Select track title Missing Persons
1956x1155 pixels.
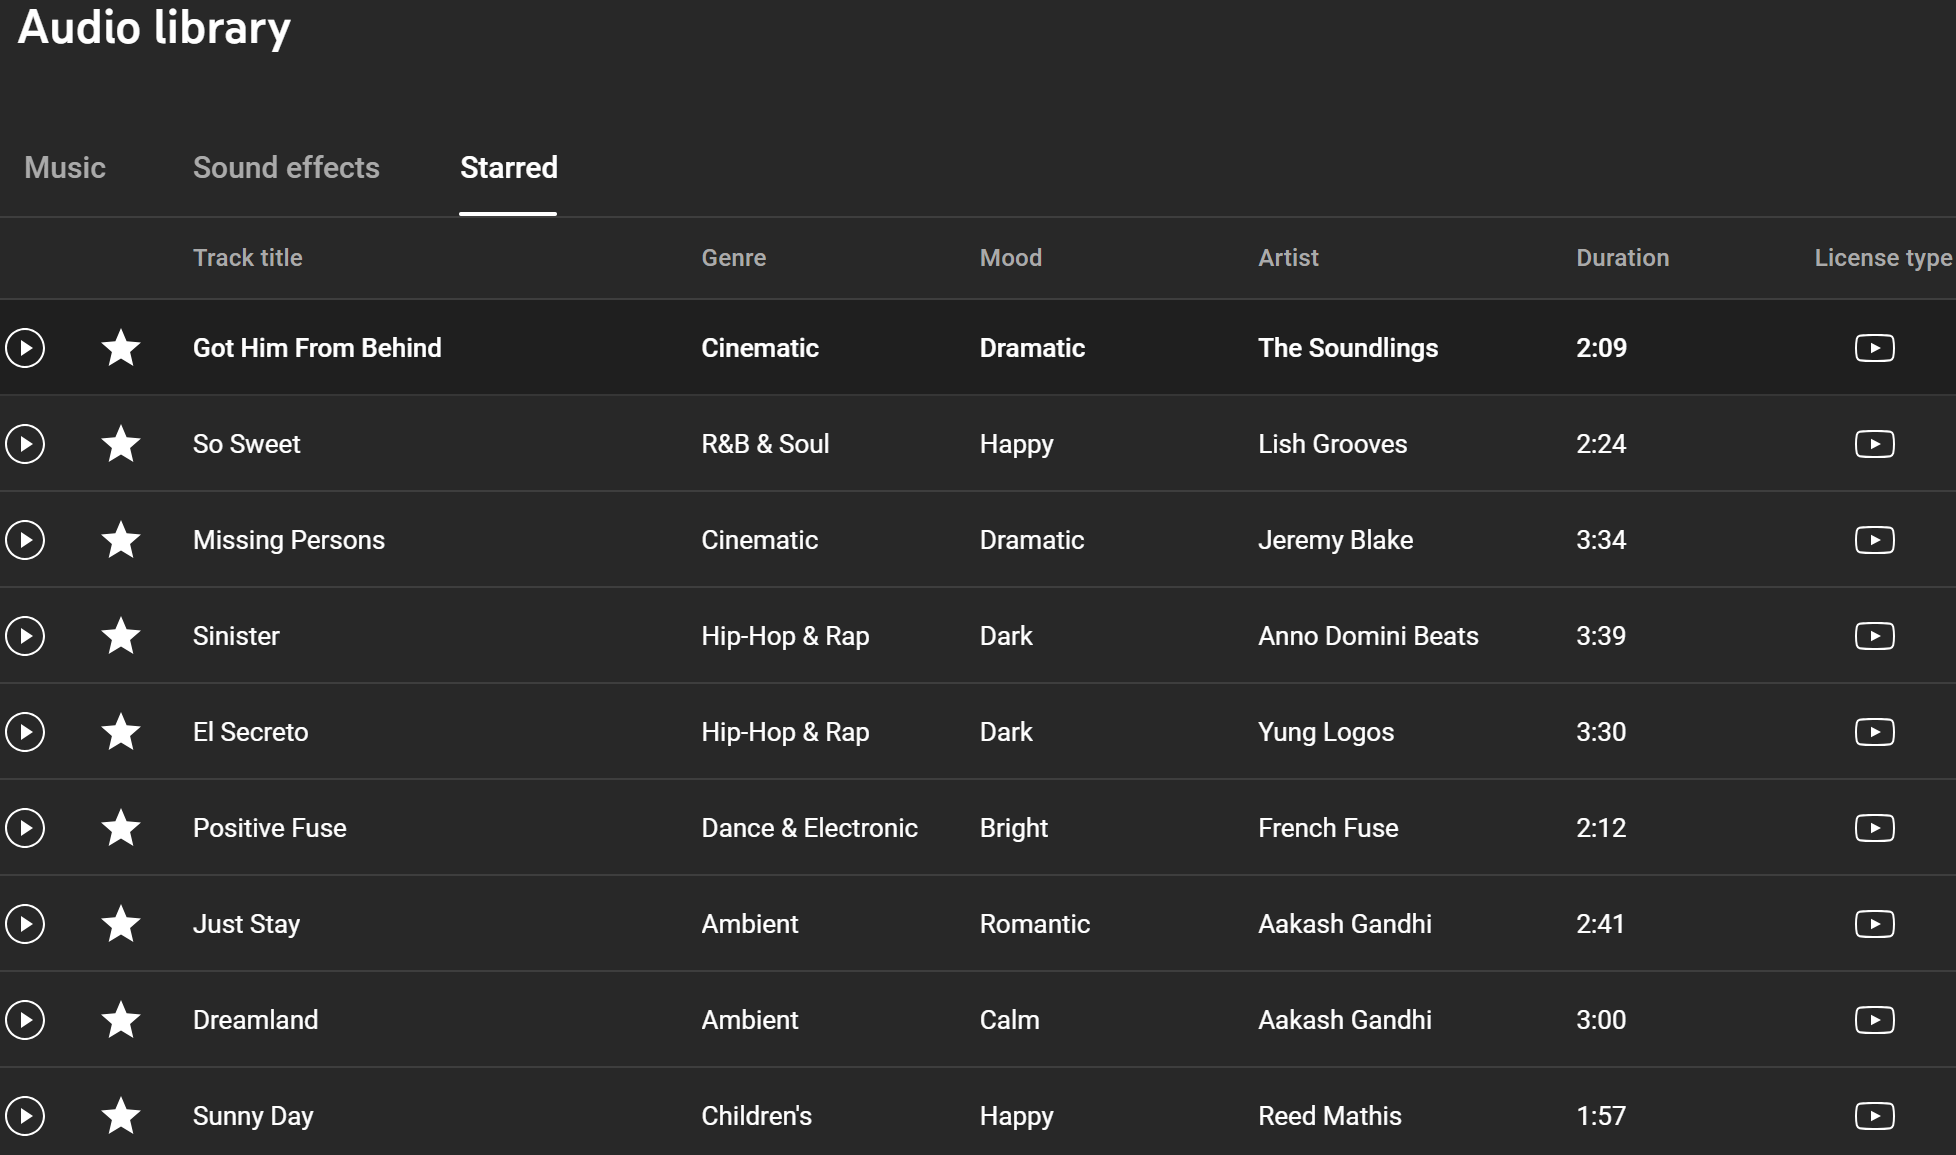(288, 540)
